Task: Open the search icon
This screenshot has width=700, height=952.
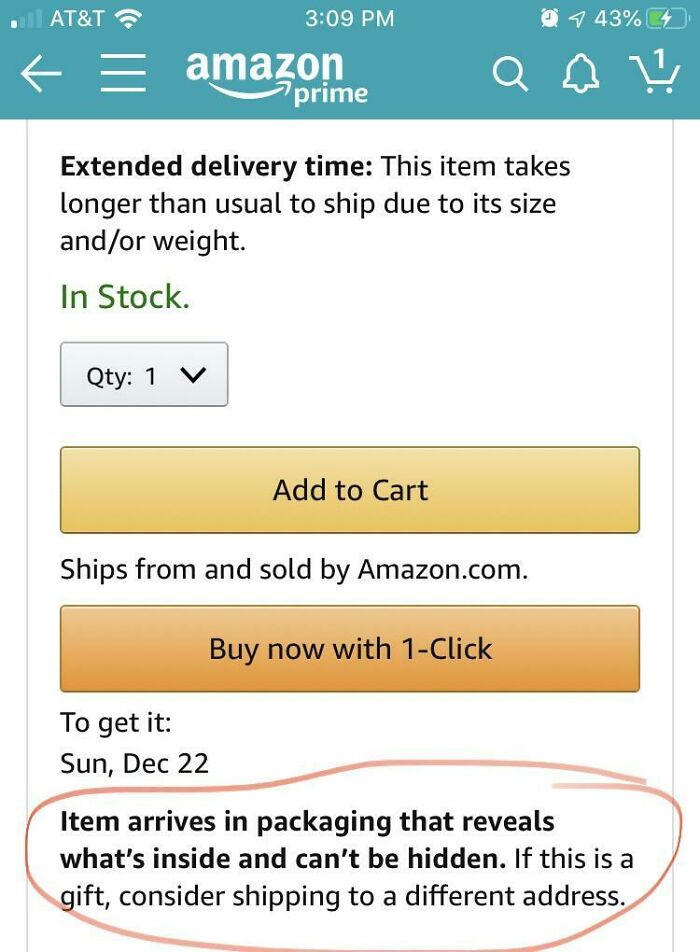Action: 510,73
